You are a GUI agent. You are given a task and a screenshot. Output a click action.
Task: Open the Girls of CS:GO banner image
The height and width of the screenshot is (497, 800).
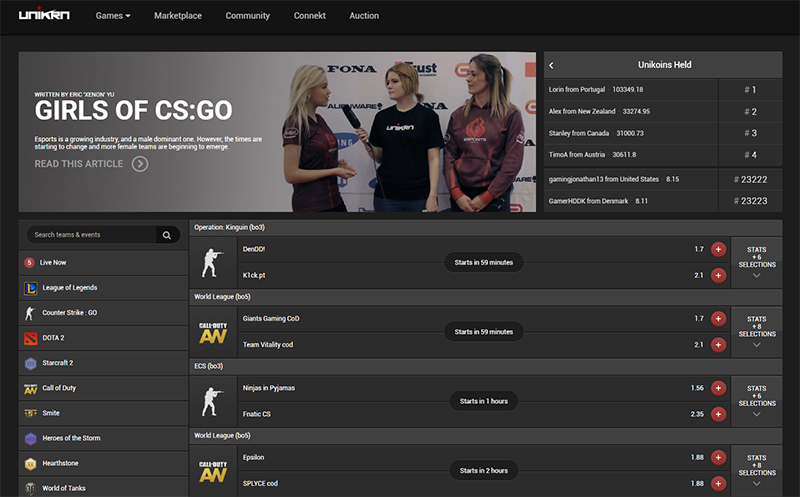click(x=277, y=132)
